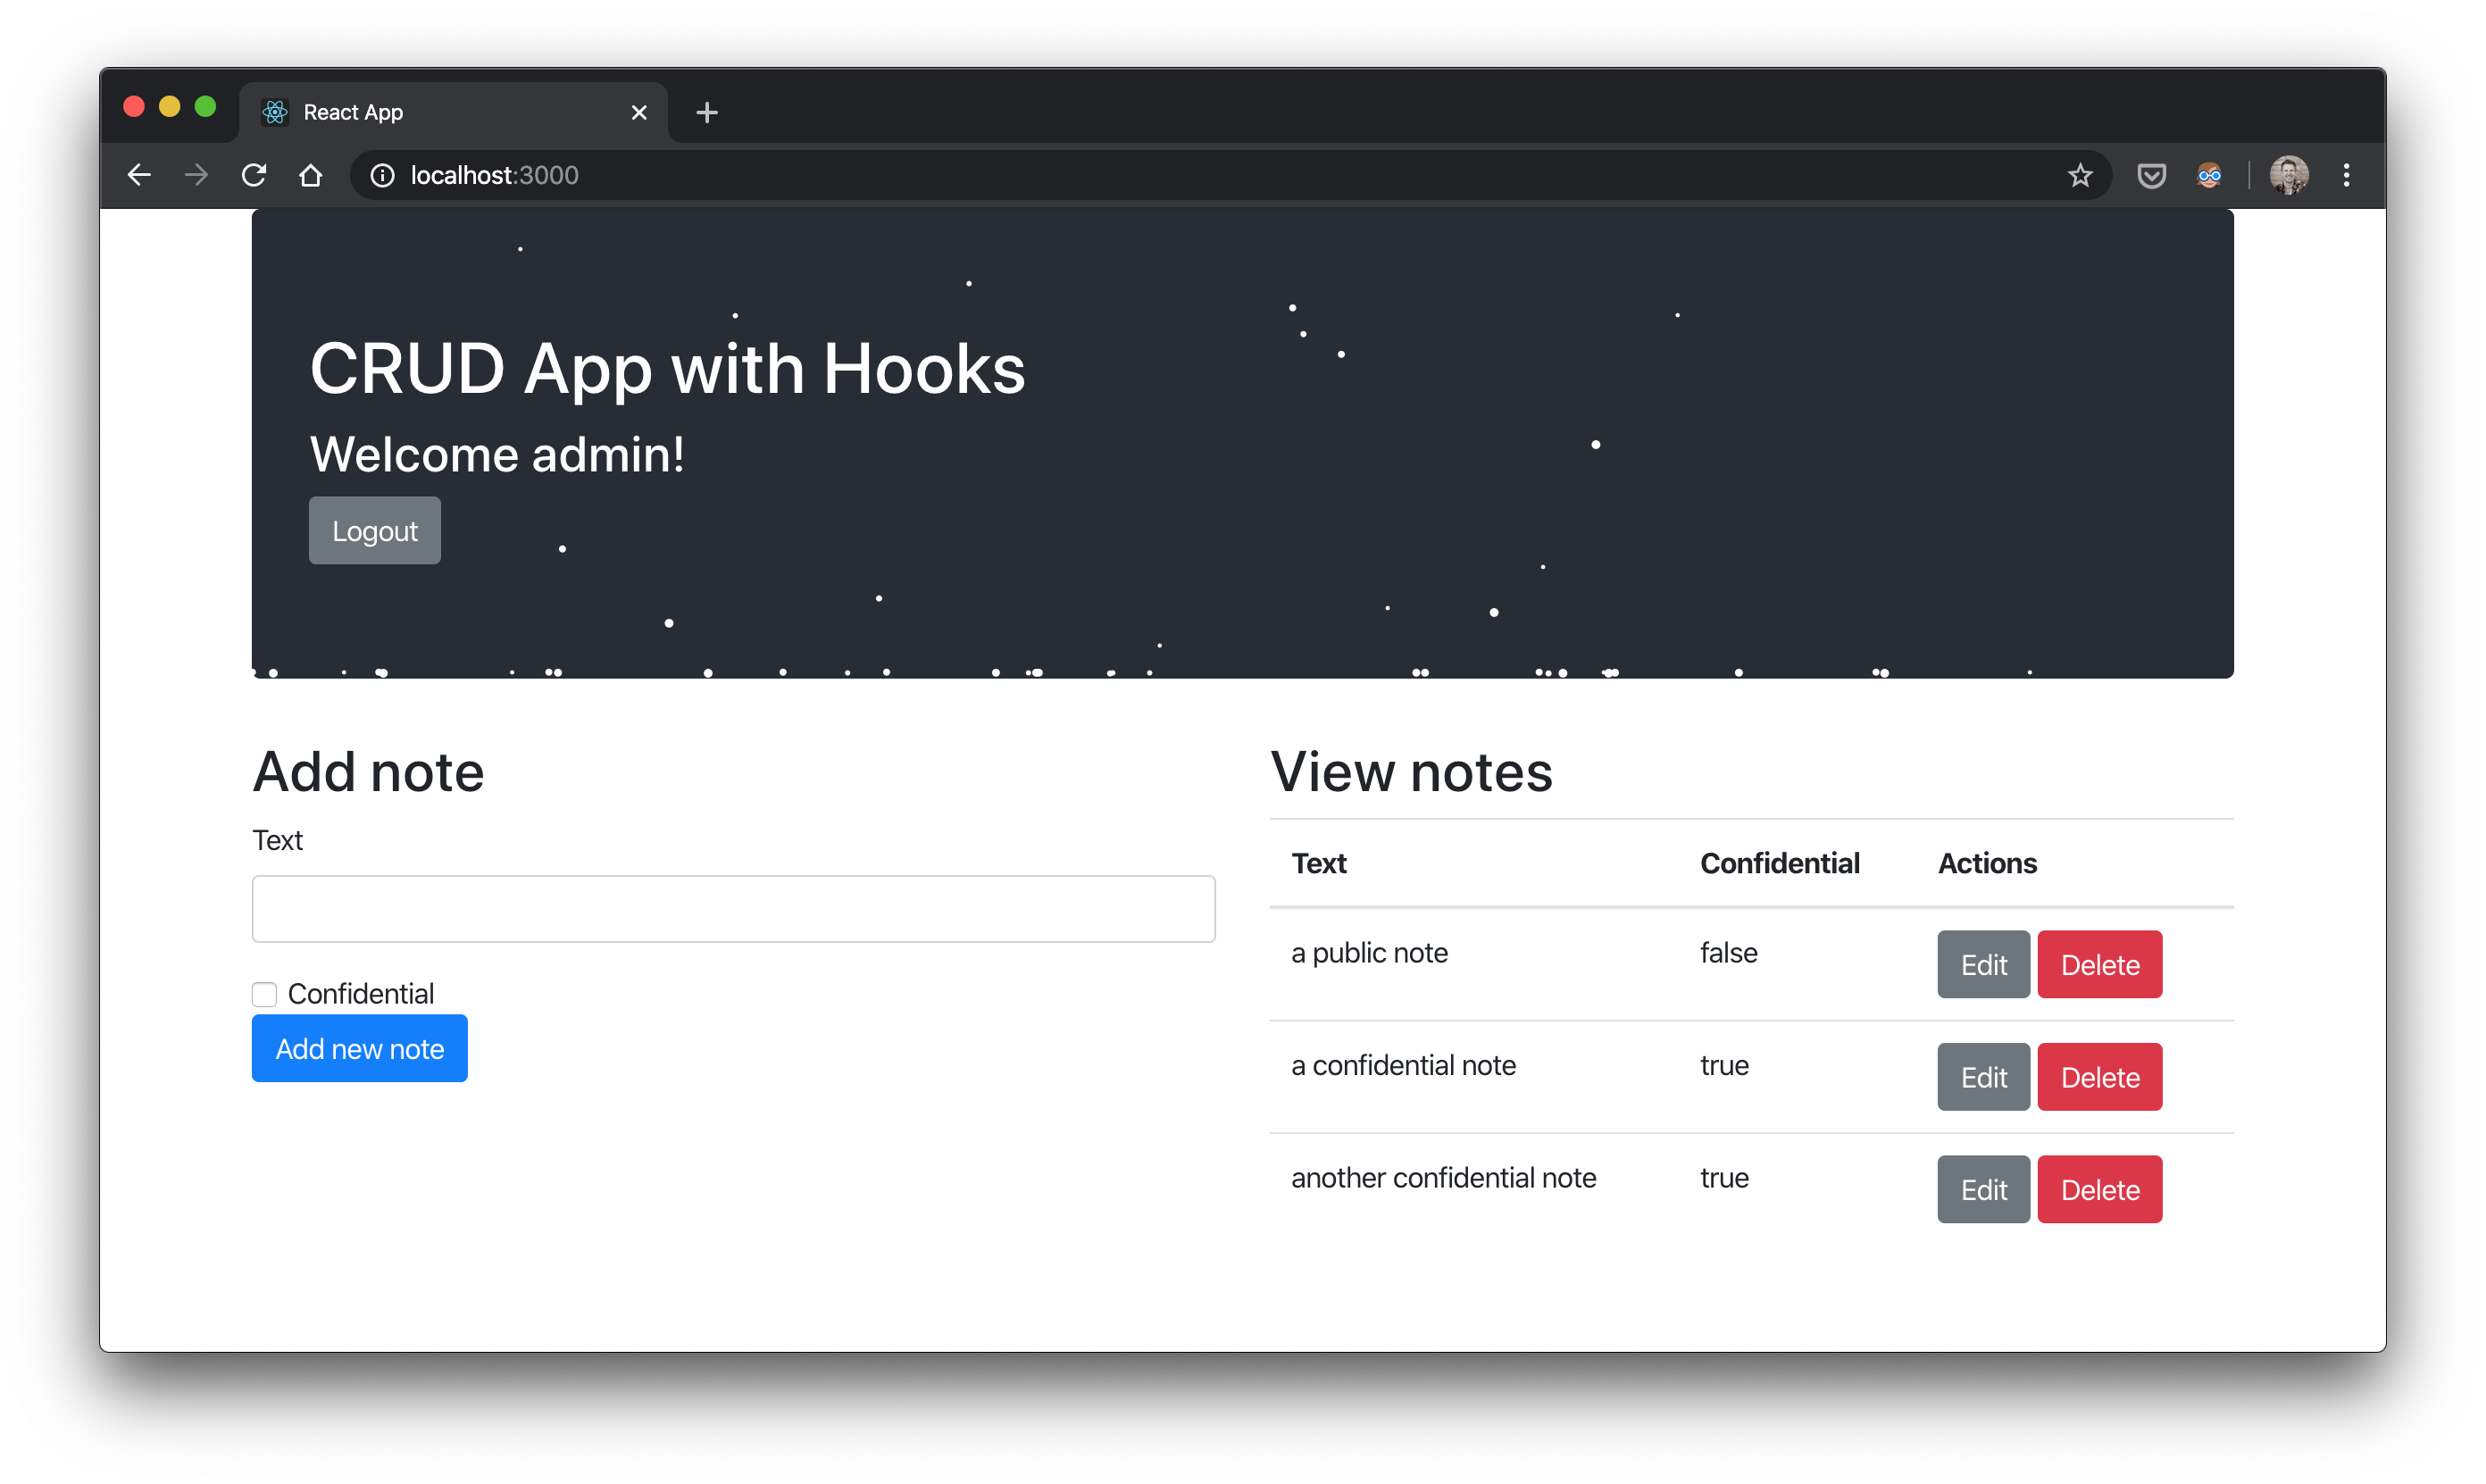2486x1484 pixels.
Task: Delete the 'another confidential note' row
Action: (x=2099, y=1189)
